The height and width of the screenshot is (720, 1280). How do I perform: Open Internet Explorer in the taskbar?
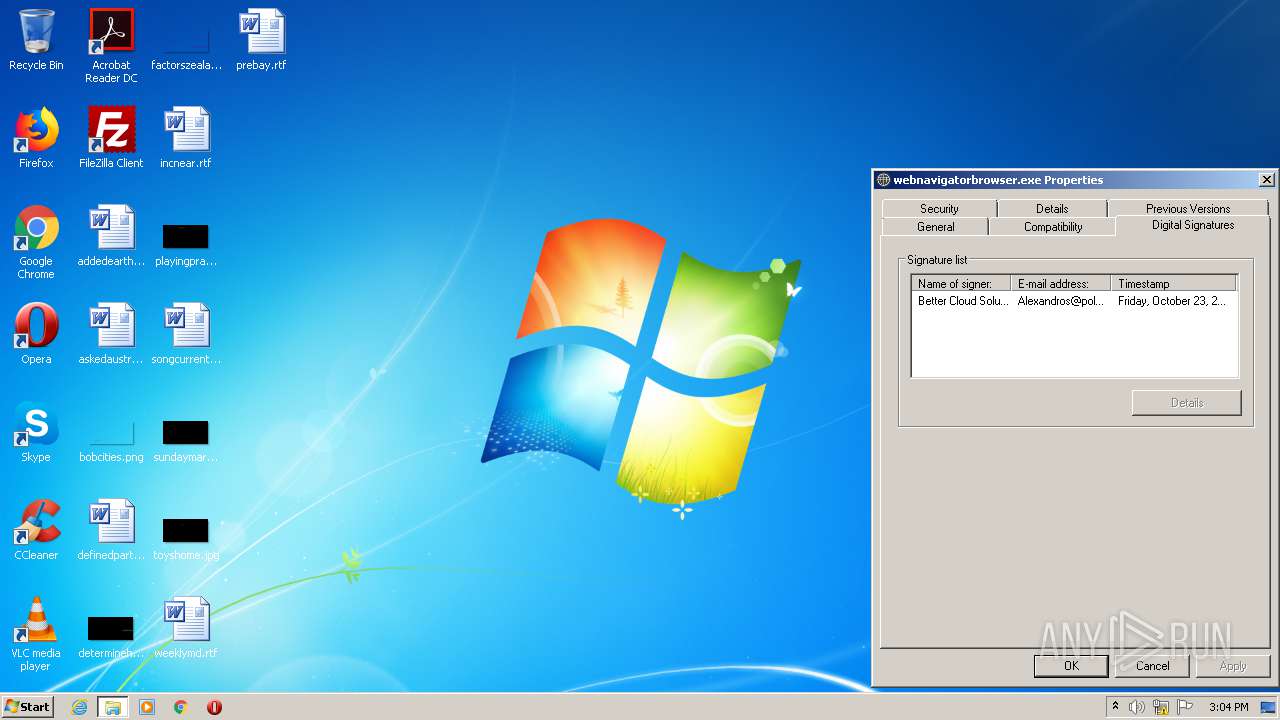tap(79, 707)
